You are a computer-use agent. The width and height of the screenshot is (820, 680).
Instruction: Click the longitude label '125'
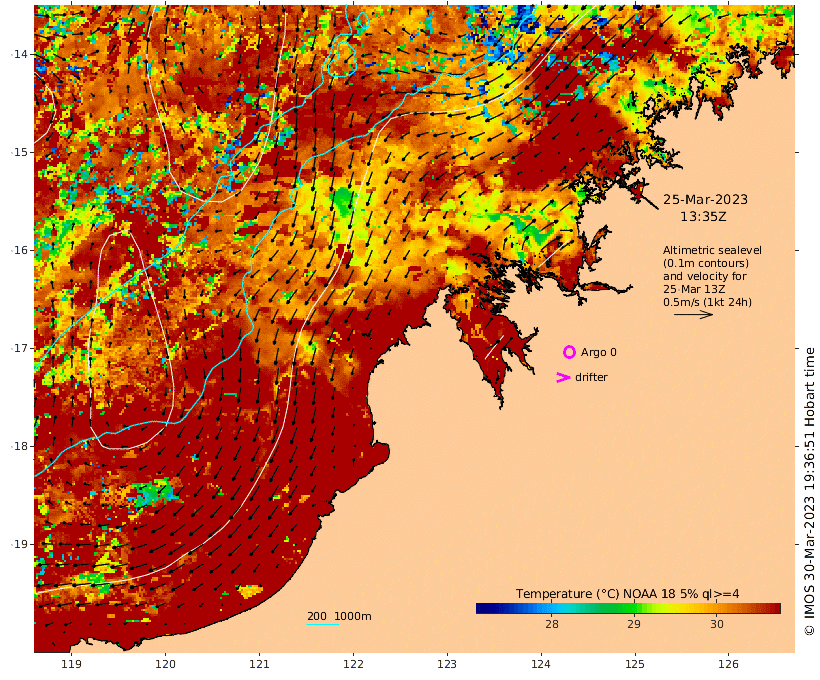click(635, 664)
